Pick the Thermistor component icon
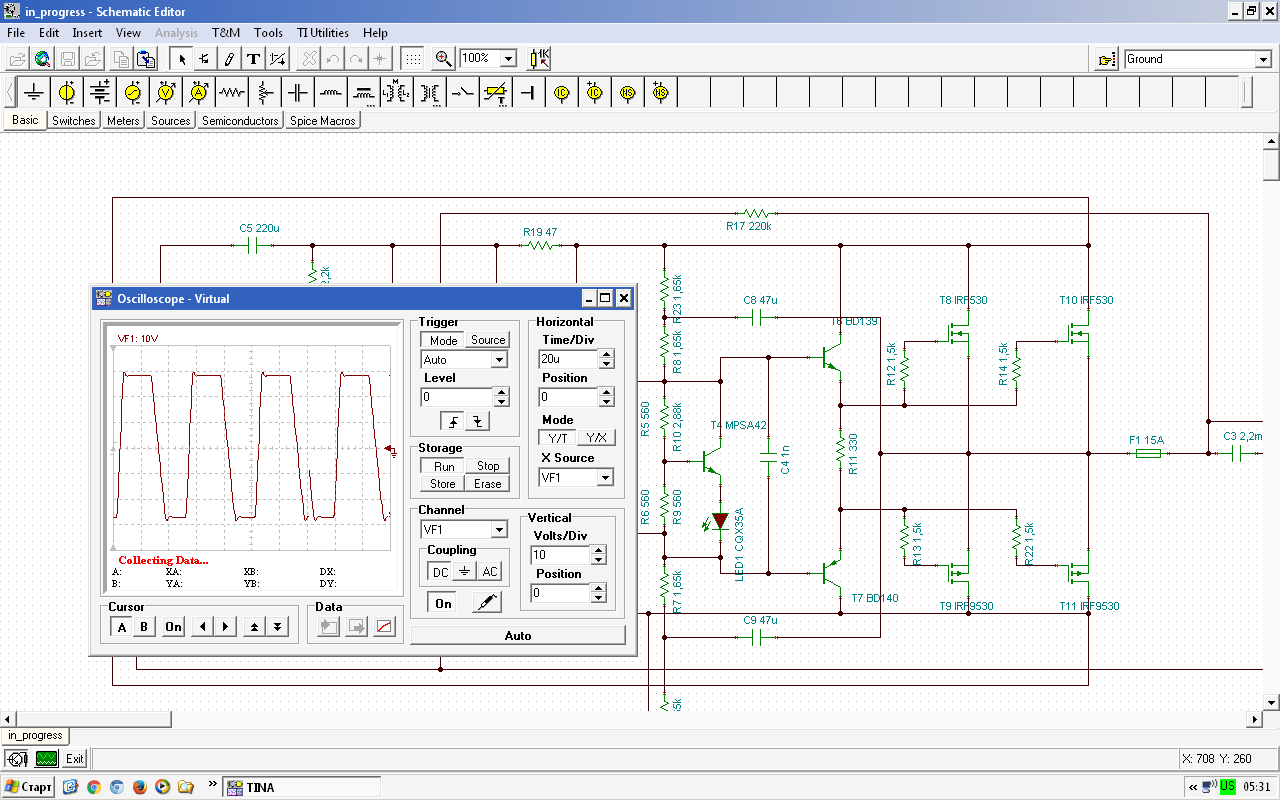 pyautogui.click(x=496, y=92)
